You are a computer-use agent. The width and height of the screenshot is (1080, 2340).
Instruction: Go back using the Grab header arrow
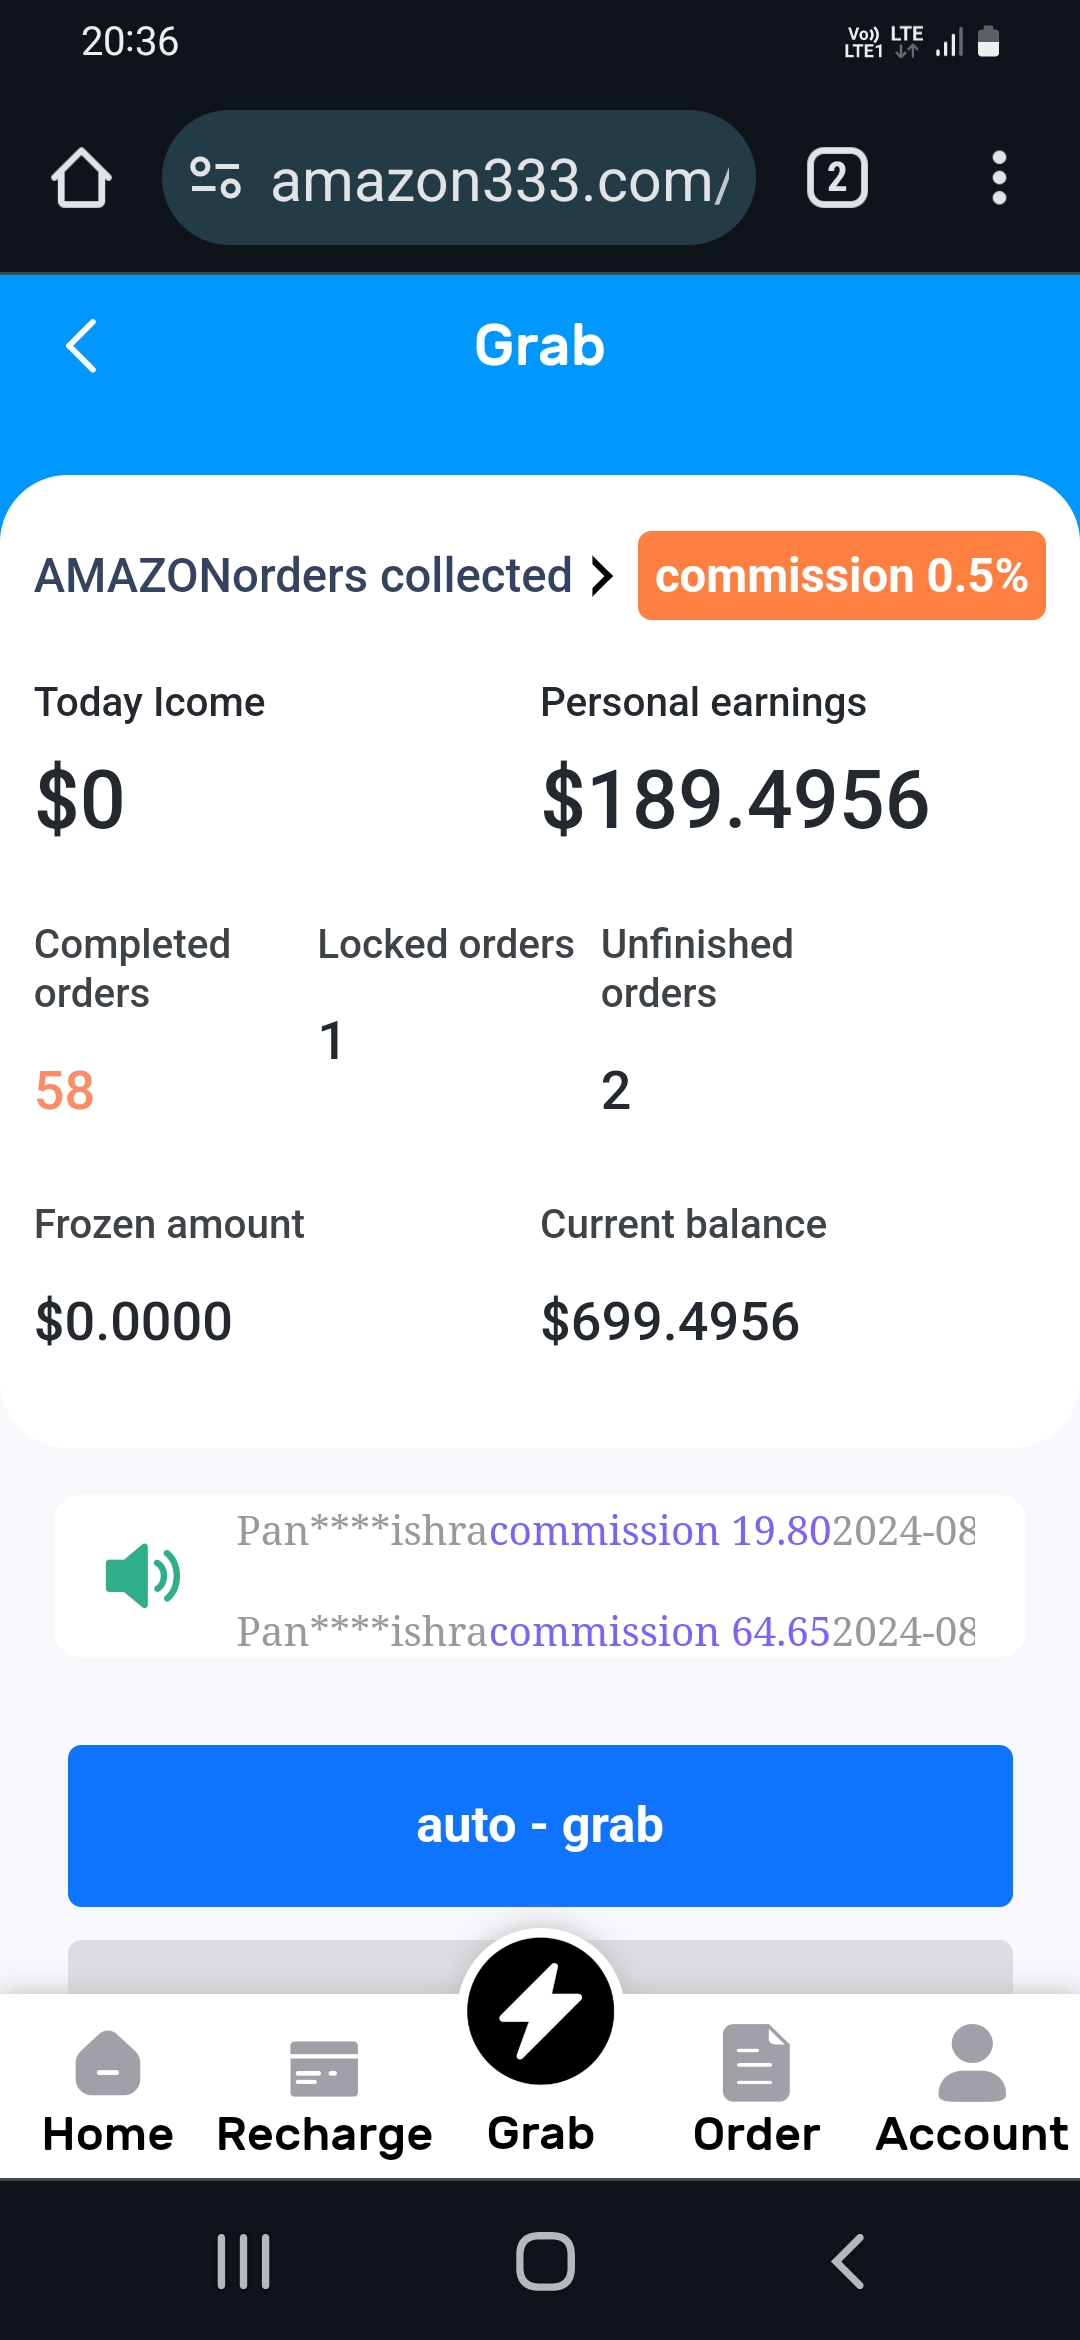[82, 346]
